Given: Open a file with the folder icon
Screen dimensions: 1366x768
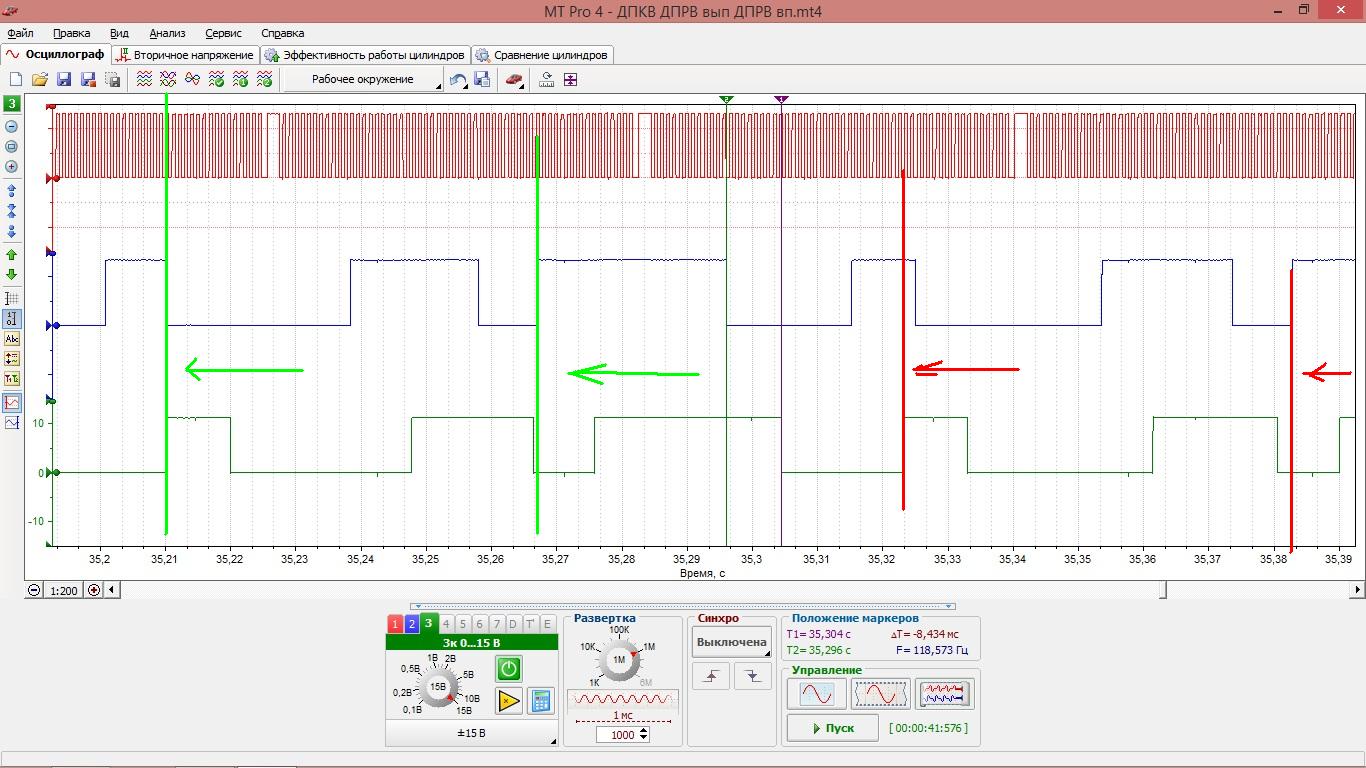Looking at the screenshot, I should [x=40, y=80].
